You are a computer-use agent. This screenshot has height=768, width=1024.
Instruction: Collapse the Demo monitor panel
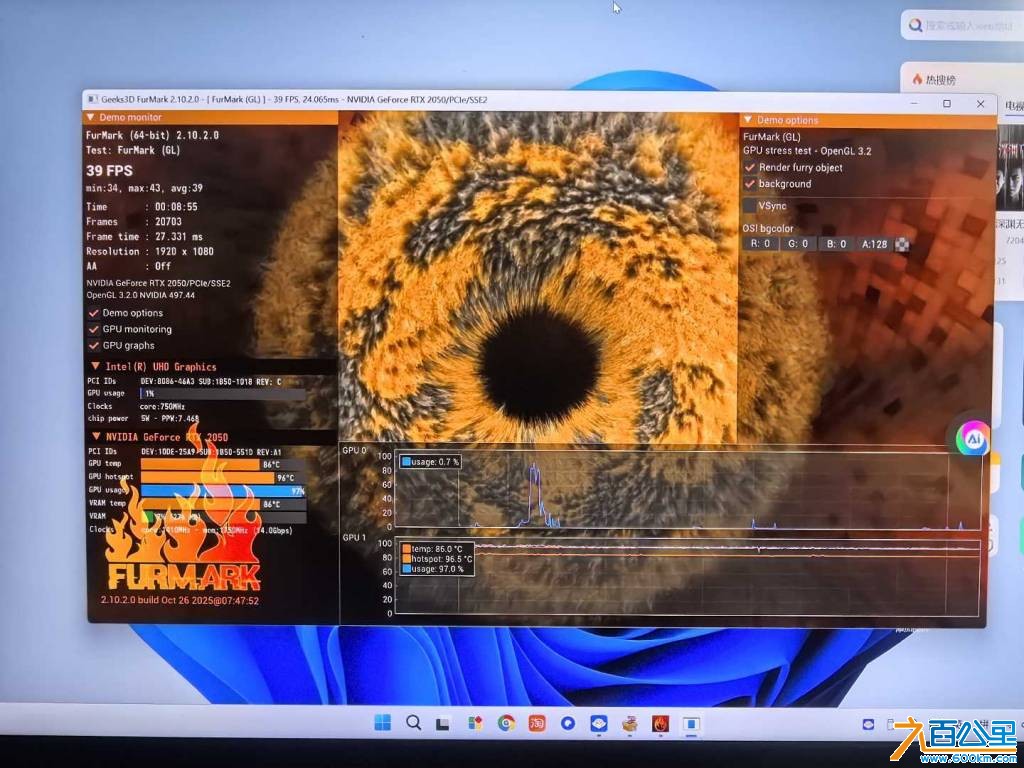point(90,117)
